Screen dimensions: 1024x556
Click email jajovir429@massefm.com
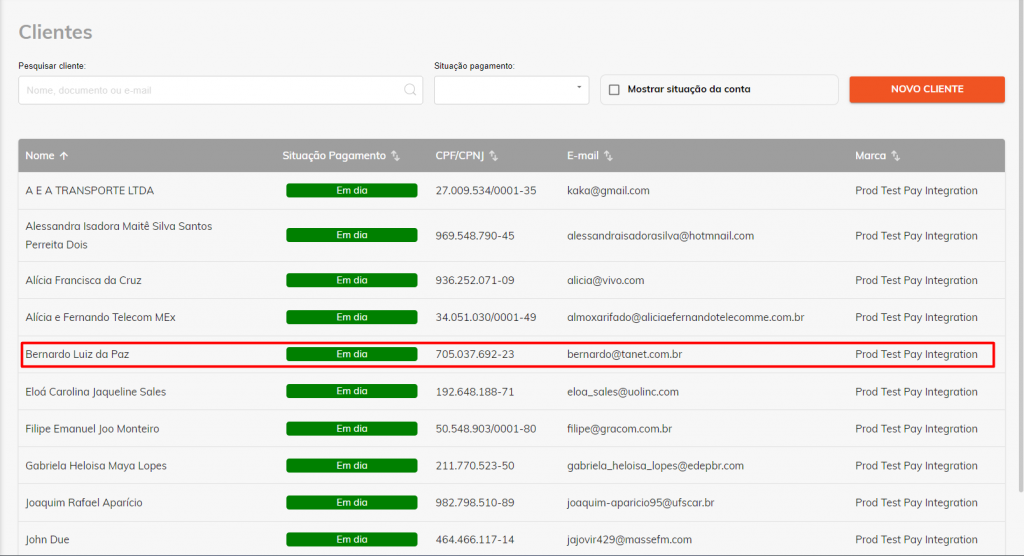(630, 540)
